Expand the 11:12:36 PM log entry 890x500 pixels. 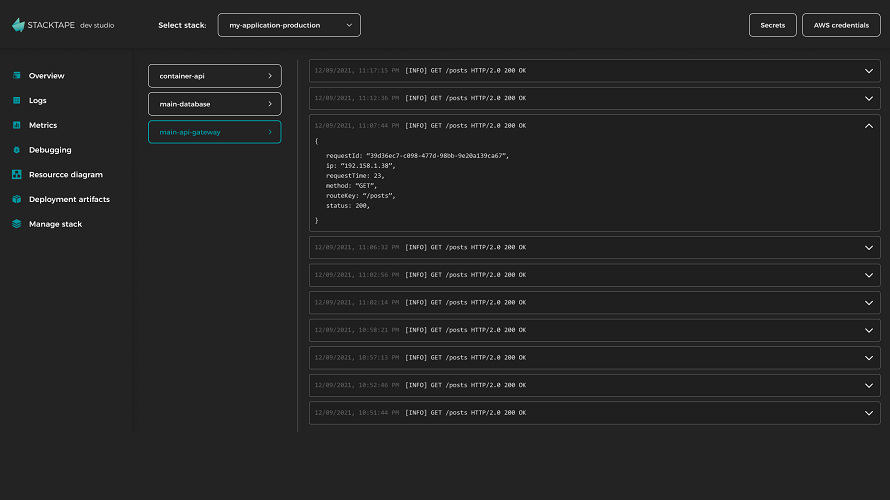pos(868,98)
